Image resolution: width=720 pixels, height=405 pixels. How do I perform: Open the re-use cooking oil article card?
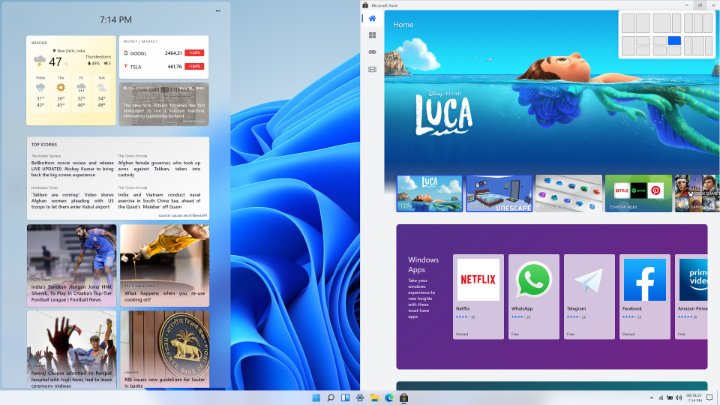click(164, 265)
